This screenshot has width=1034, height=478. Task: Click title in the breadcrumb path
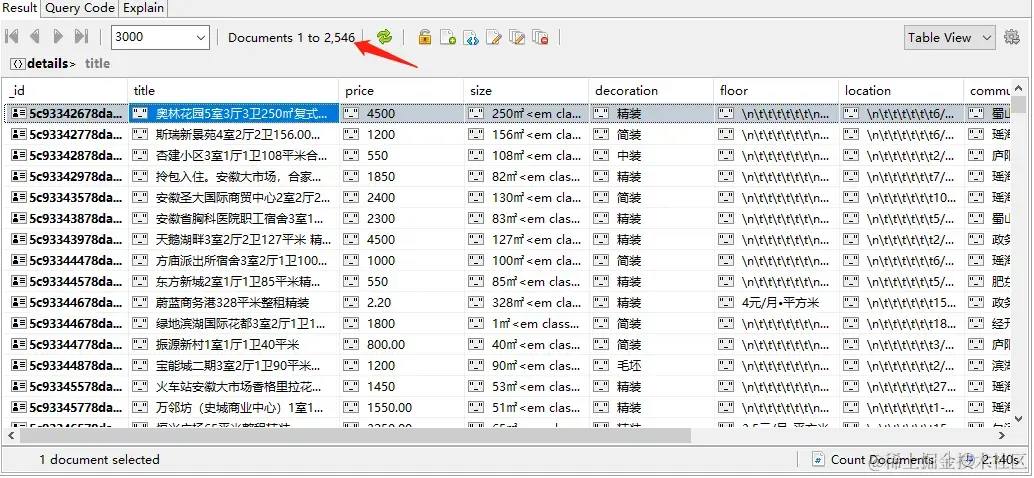click(98, 64)
